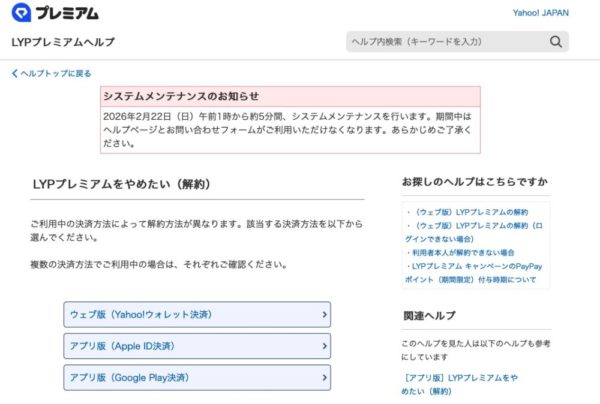Return via ヘルプトップに戻る link
Image resolution: width=600 pixels, height=404 pixels.
55,73
